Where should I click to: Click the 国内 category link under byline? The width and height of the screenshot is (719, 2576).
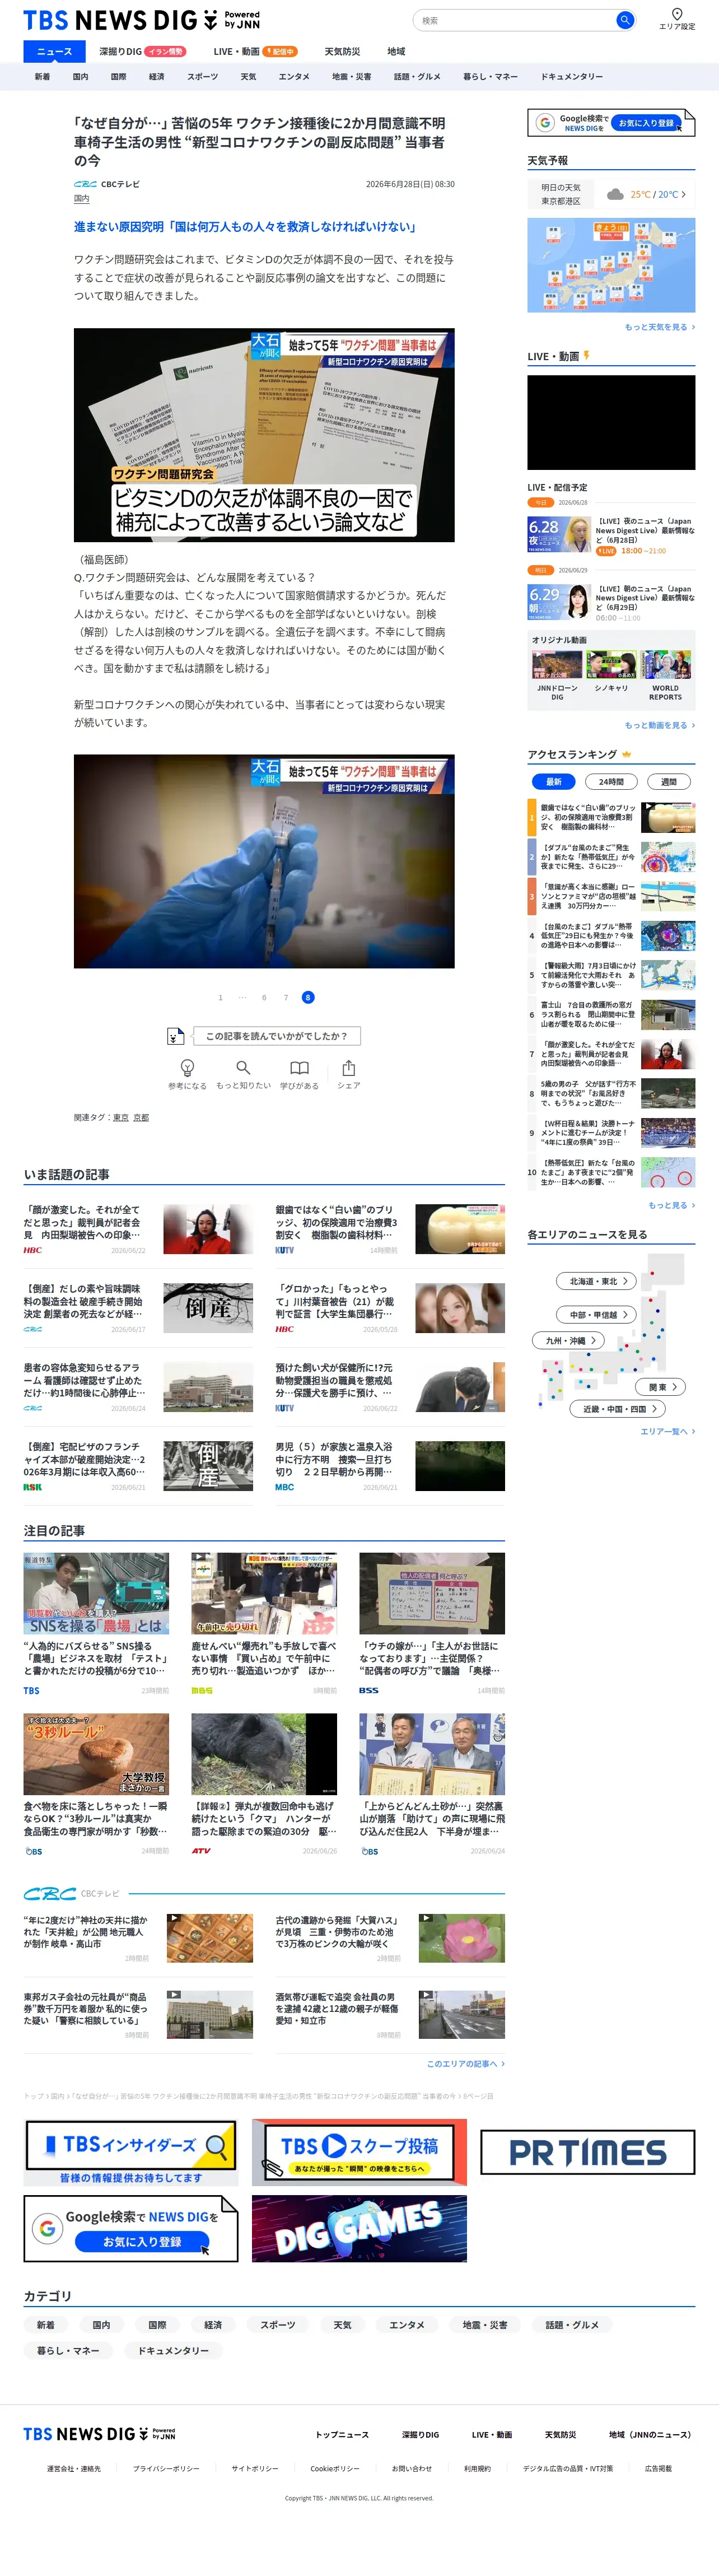pyautogui.click(x=81, y=199)
